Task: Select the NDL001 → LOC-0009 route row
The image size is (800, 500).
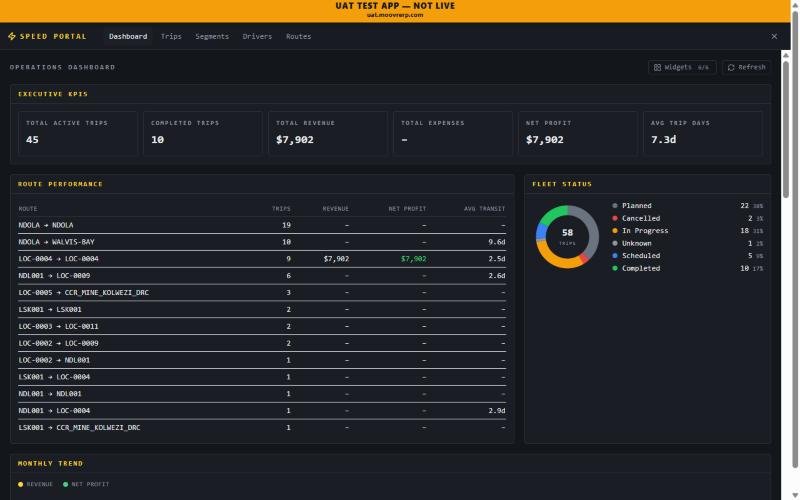Action: click(262, 276)
